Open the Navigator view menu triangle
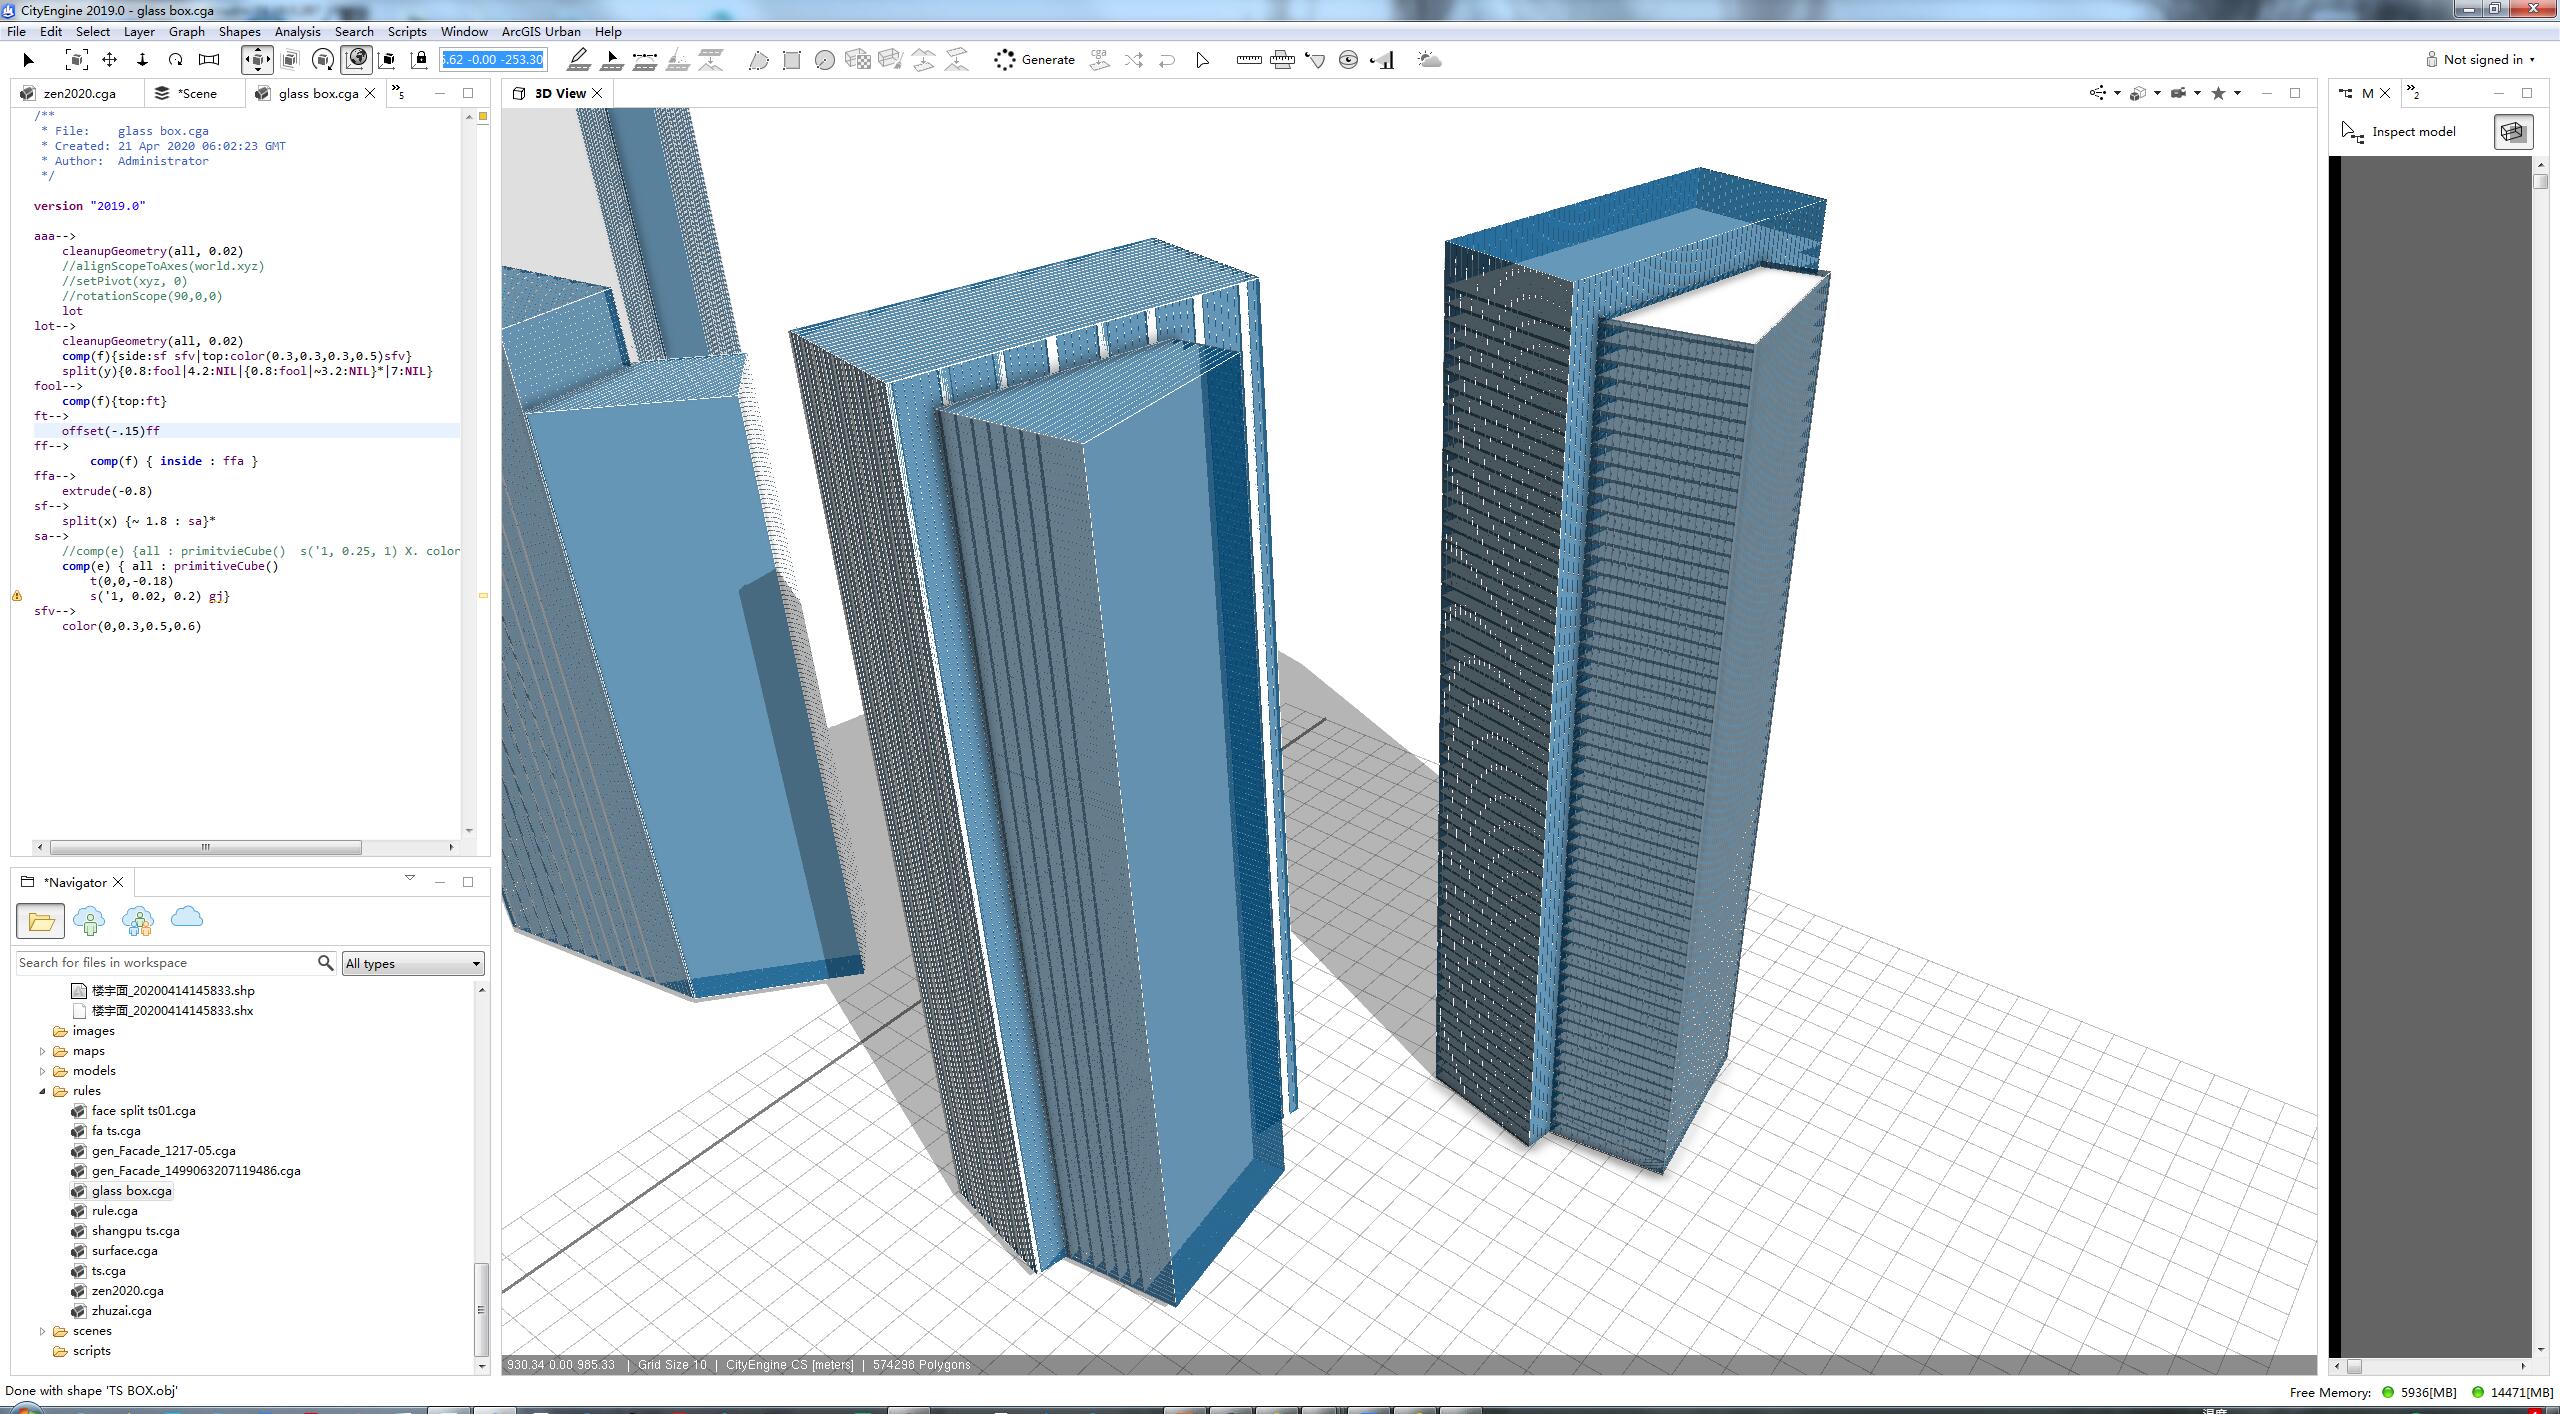 410,878
